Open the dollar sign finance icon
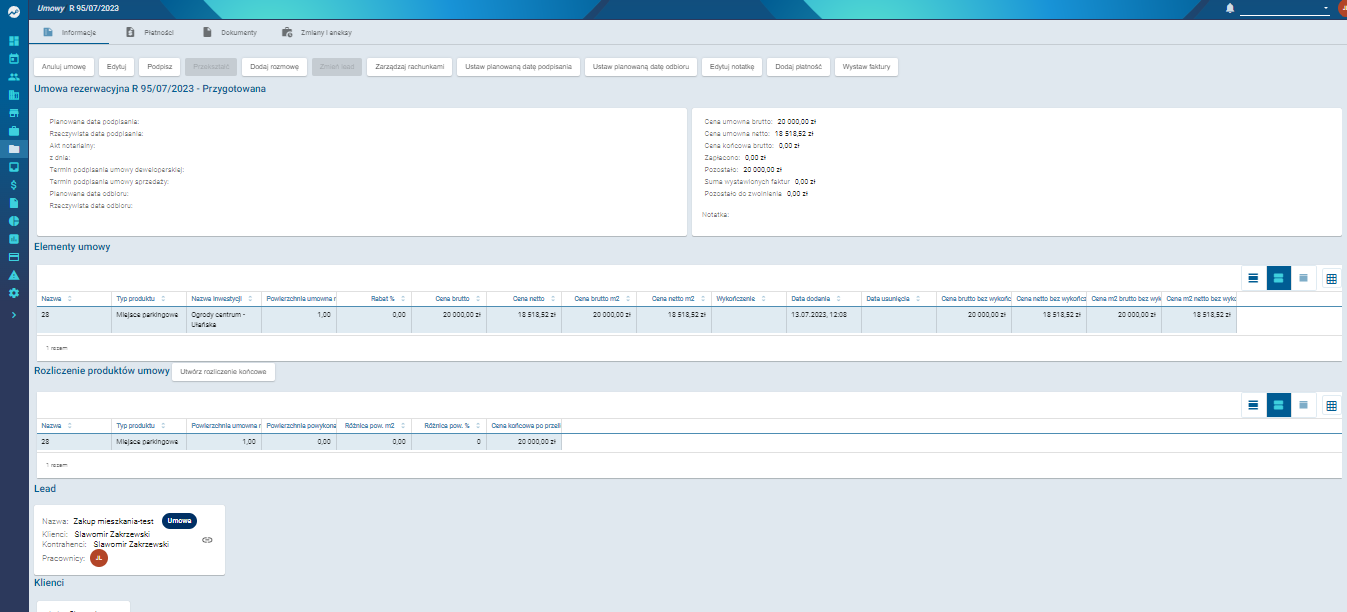 click(14, 185)
